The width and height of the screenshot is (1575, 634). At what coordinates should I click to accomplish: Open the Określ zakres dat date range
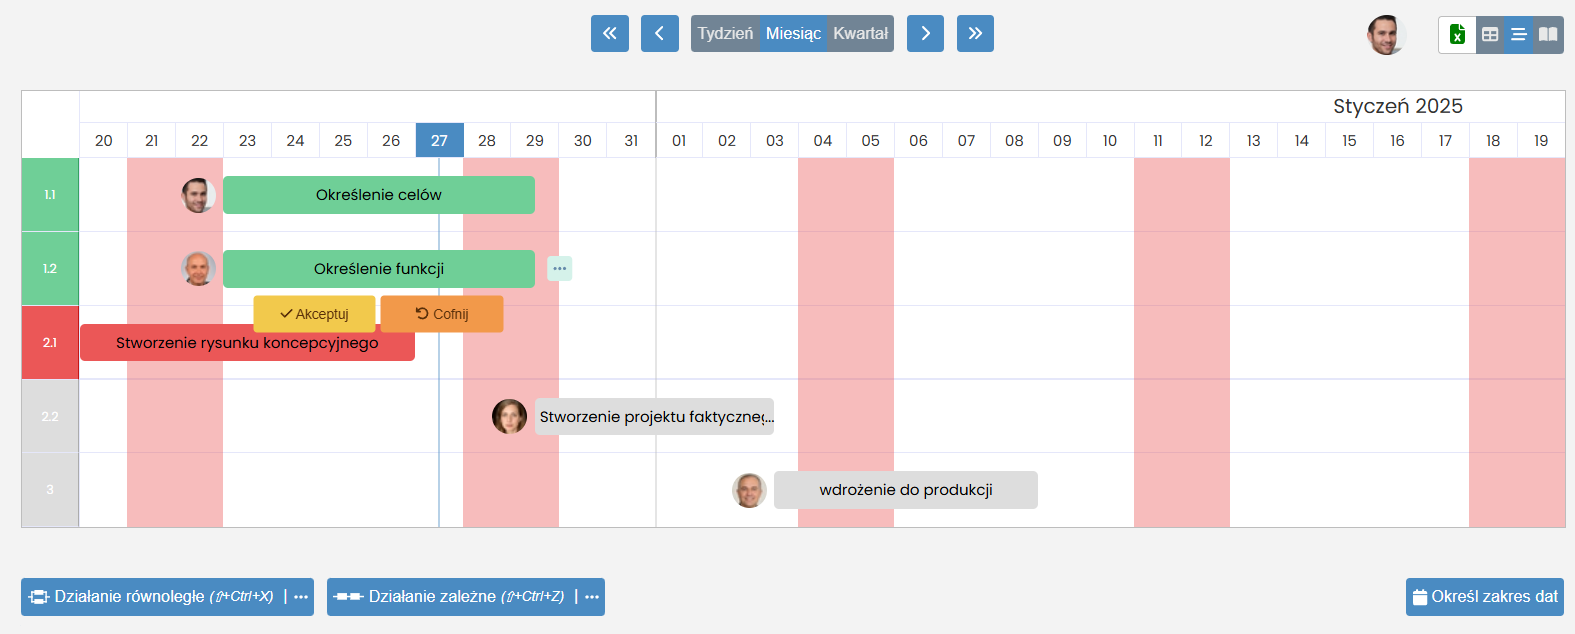[x=1484, y=597]
